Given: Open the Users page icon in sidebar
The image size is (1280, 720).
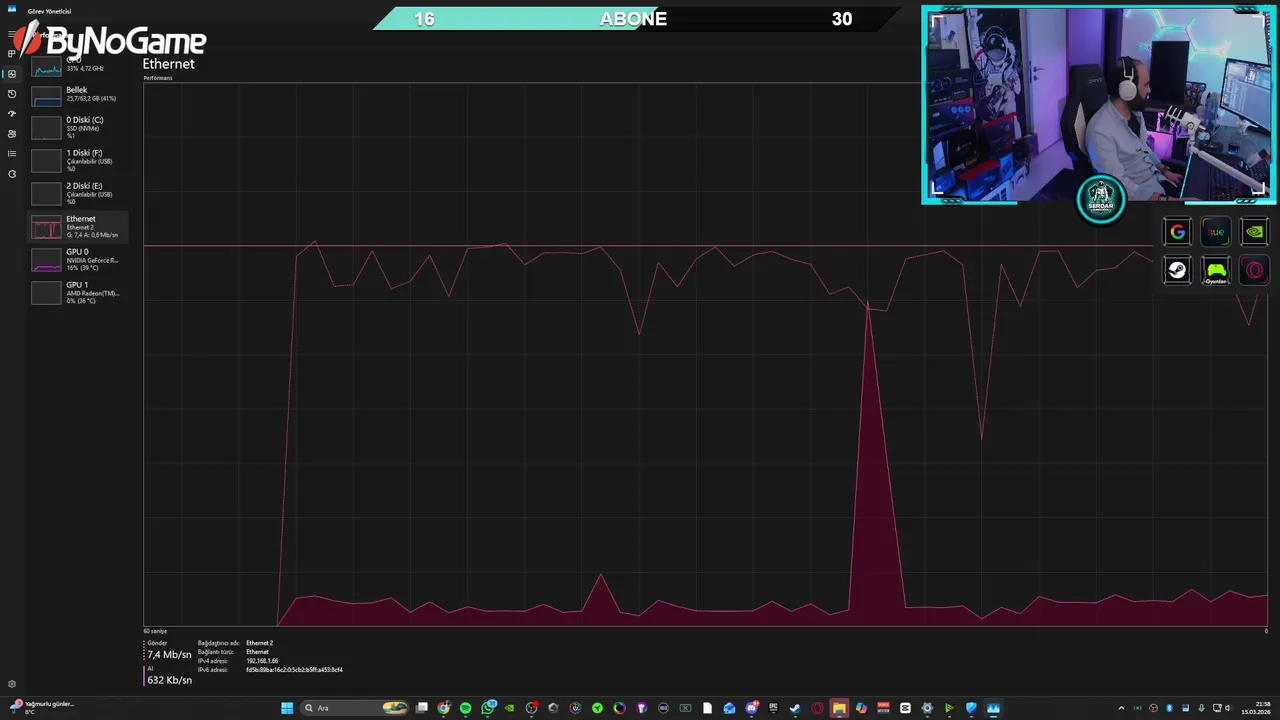Looking at the screenshot, I should point(12,134).
